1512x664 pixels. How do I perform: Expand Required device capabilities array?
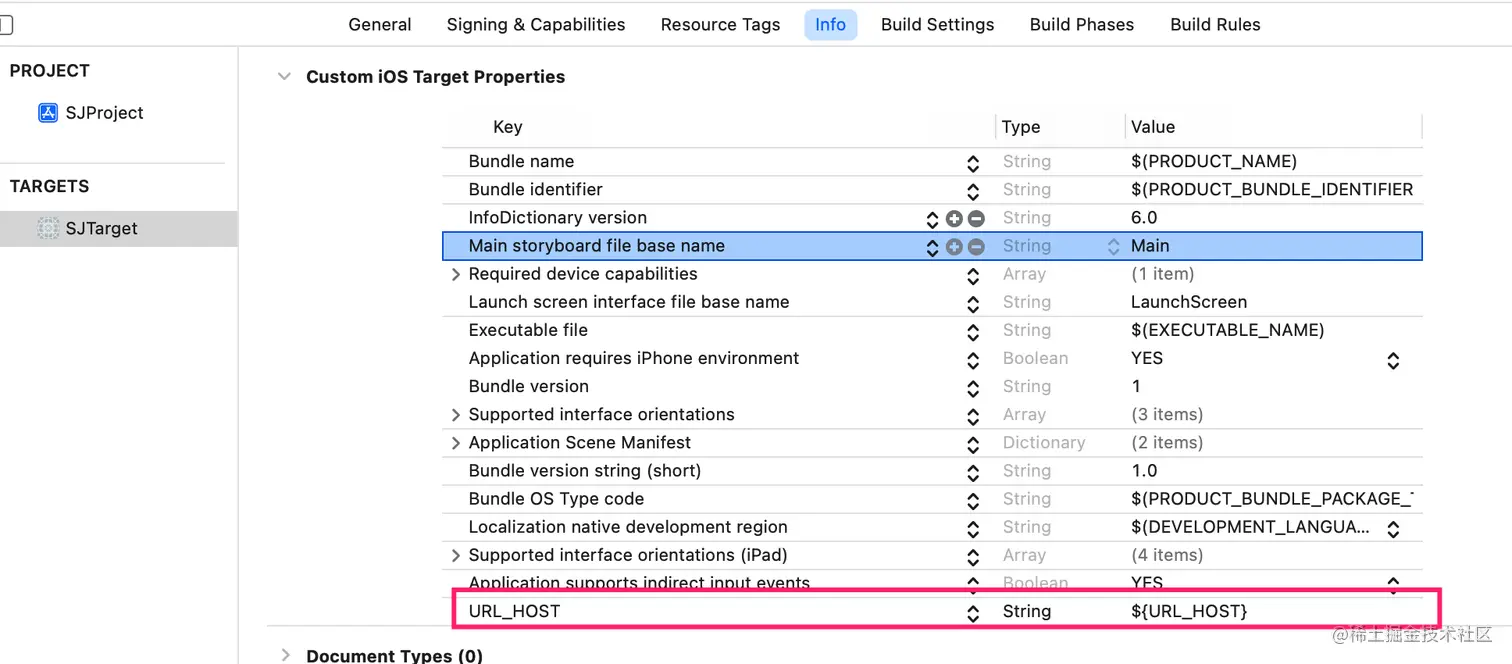coord(456,274)
